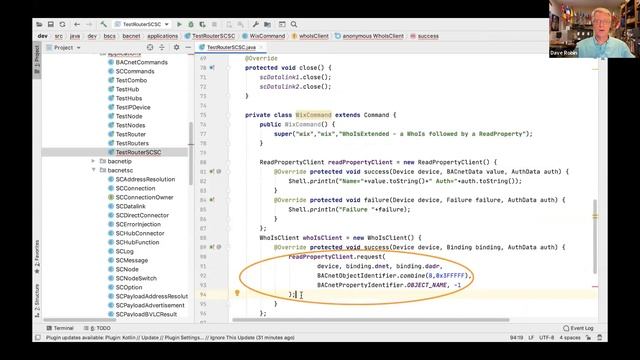Select the TestRouterSCSC.java editor tab

pyautogui.click(x=231, y=47)
